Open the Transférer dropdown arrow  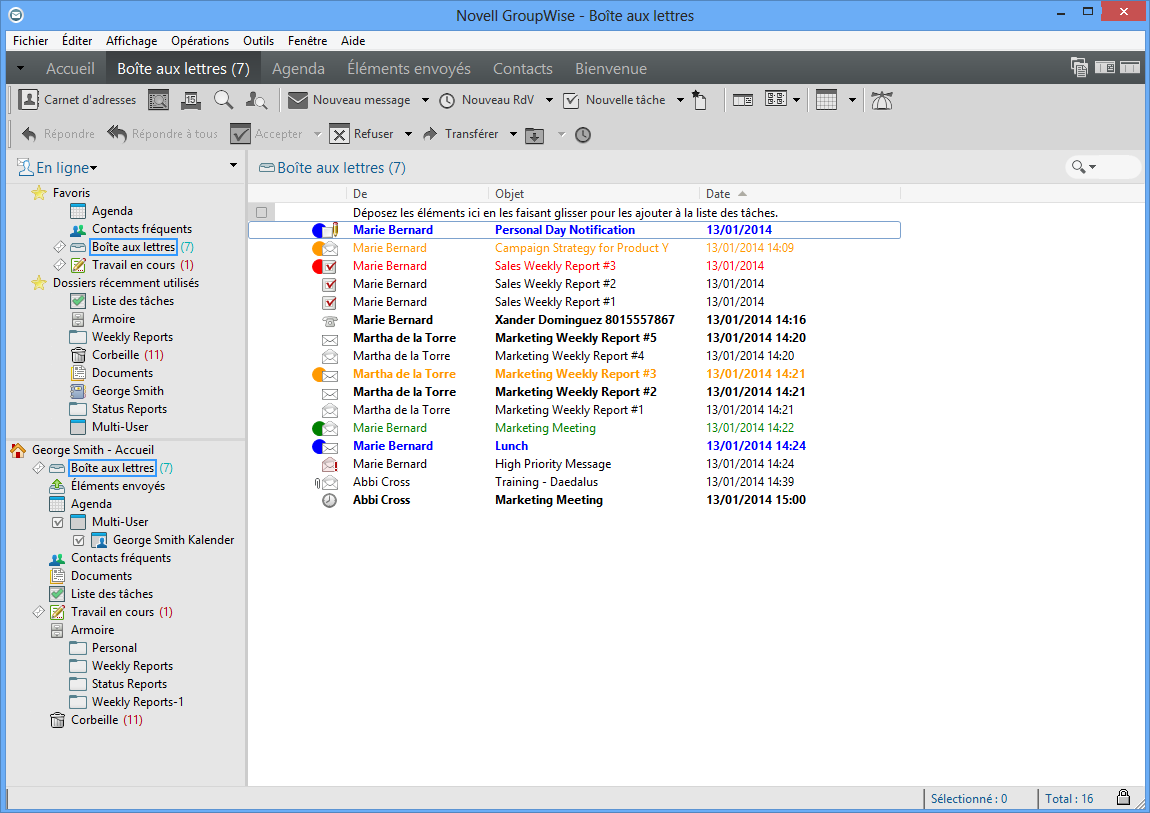[513, 134]
